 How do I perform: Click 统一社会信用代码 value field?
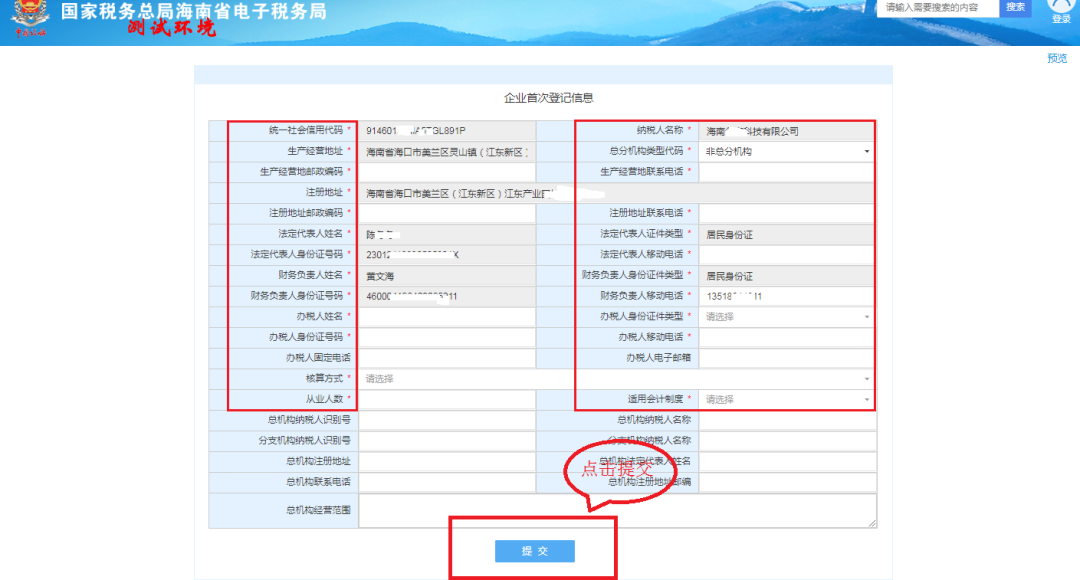(446, 131)
